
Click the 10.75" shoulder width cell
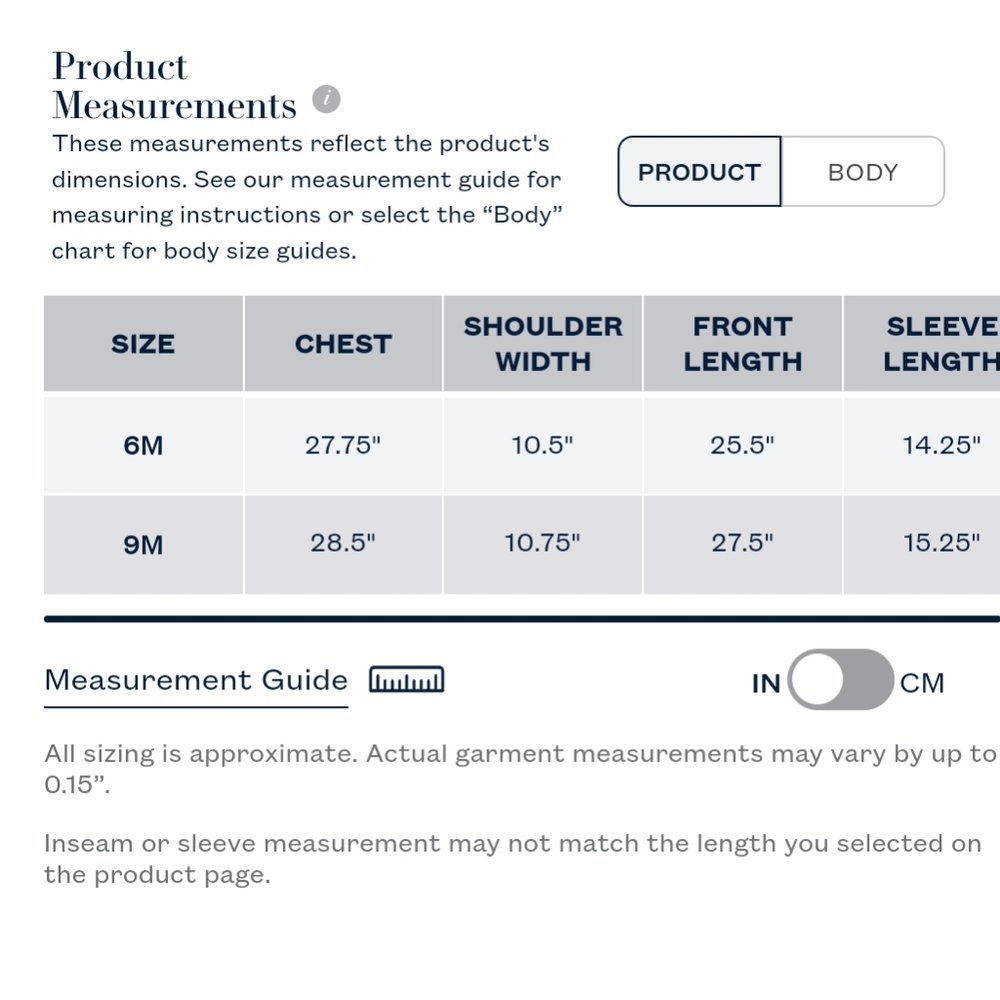click(x=543, y=543)
